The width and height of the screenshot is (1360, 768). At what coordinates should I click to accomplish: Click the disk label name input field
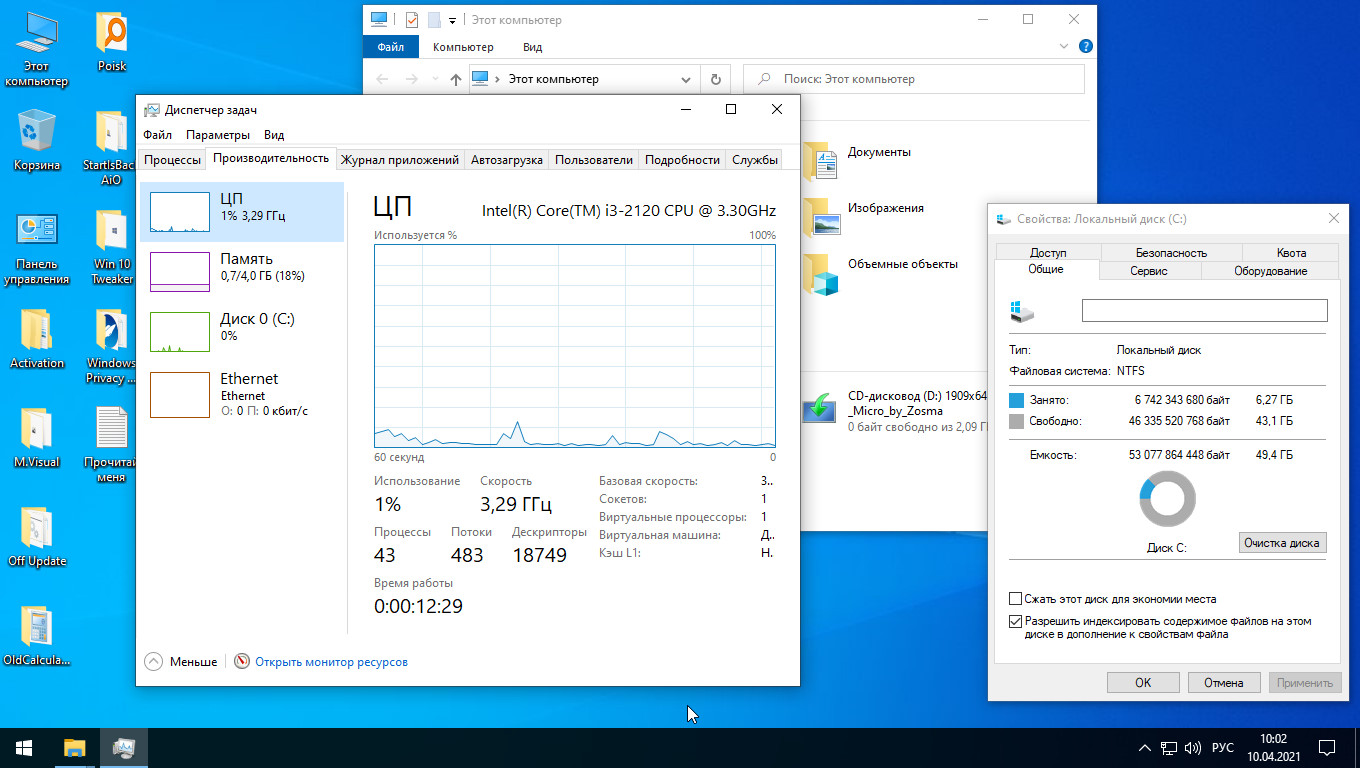click(x=1204, y=311)
